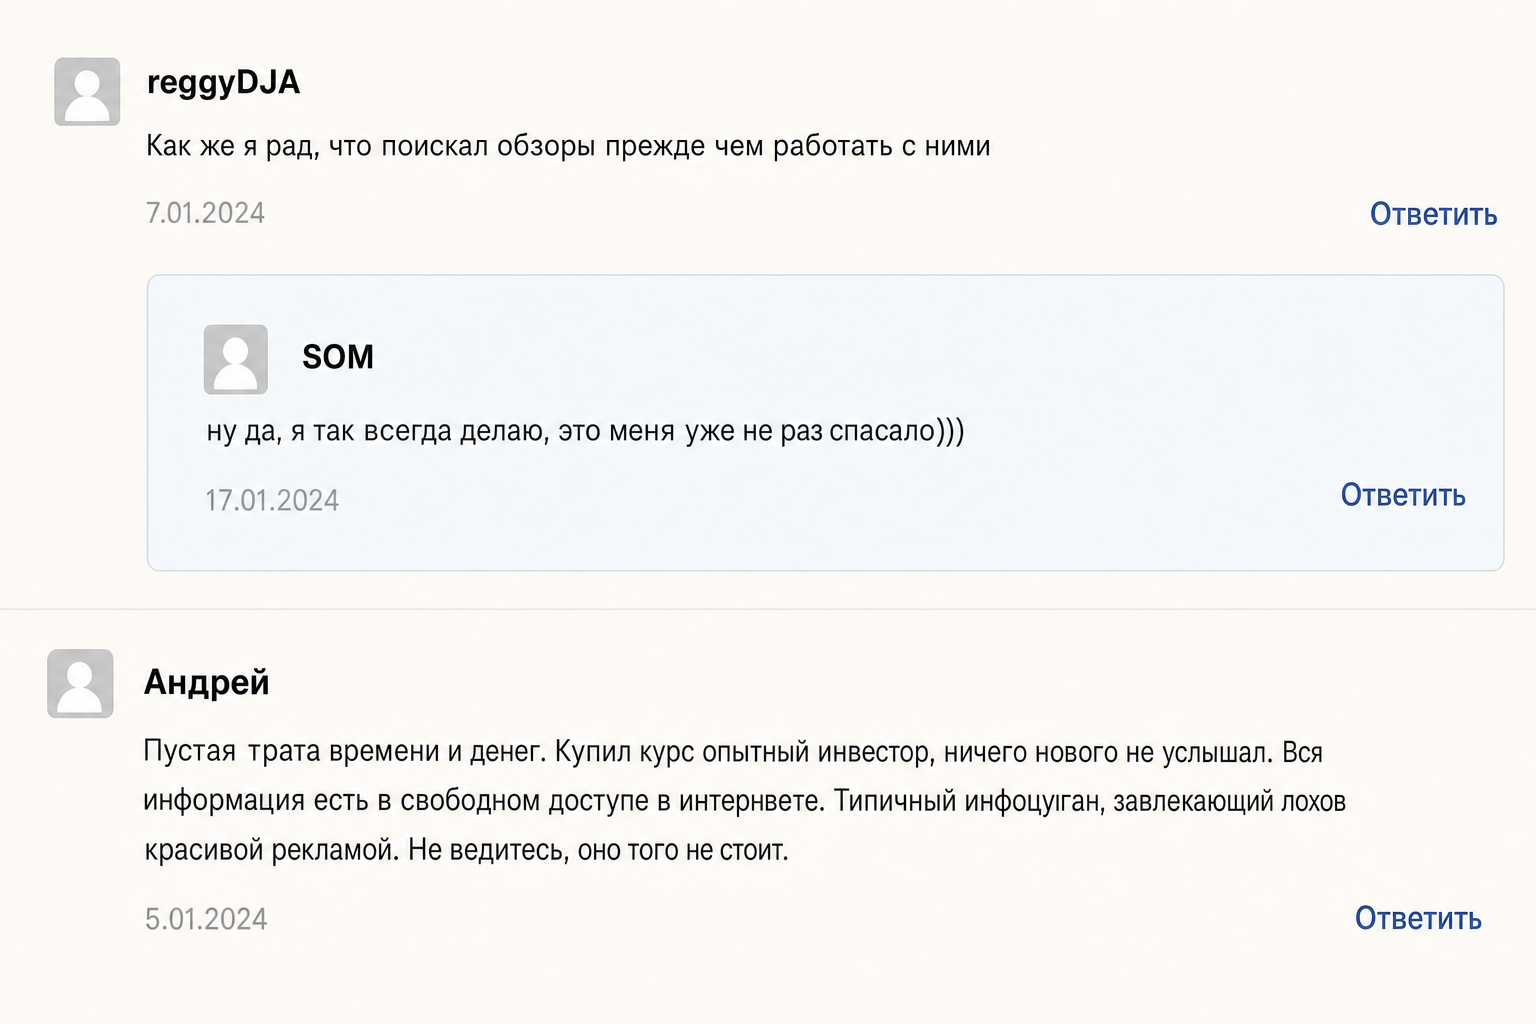The height and width of the screenshot is (1024, 1536).
Task: Click the 7.01.2024 comment date
Action: [205, 213]
